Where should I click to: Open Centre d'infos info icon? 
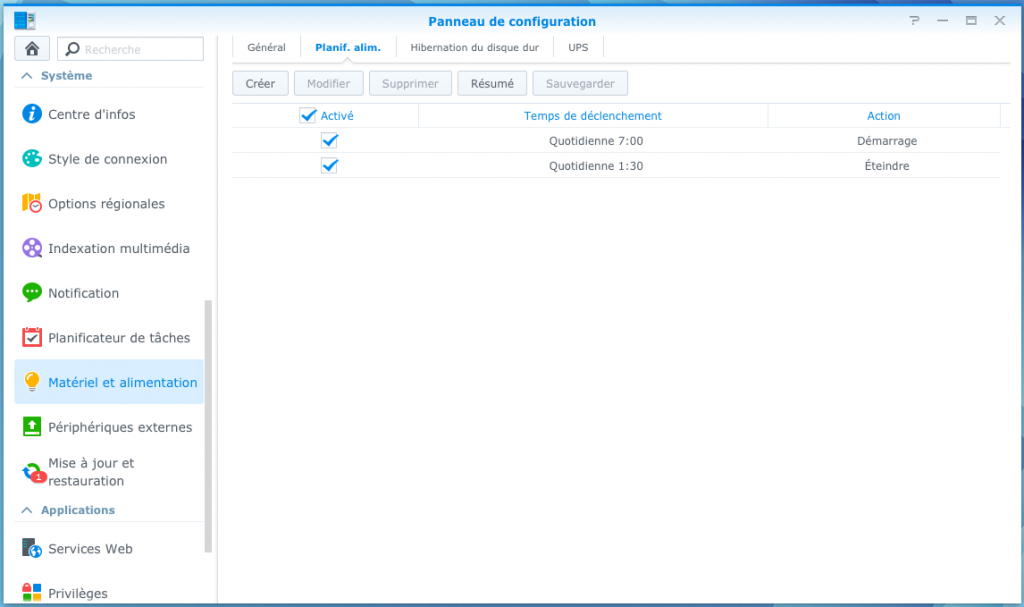[x=32, y=114]
